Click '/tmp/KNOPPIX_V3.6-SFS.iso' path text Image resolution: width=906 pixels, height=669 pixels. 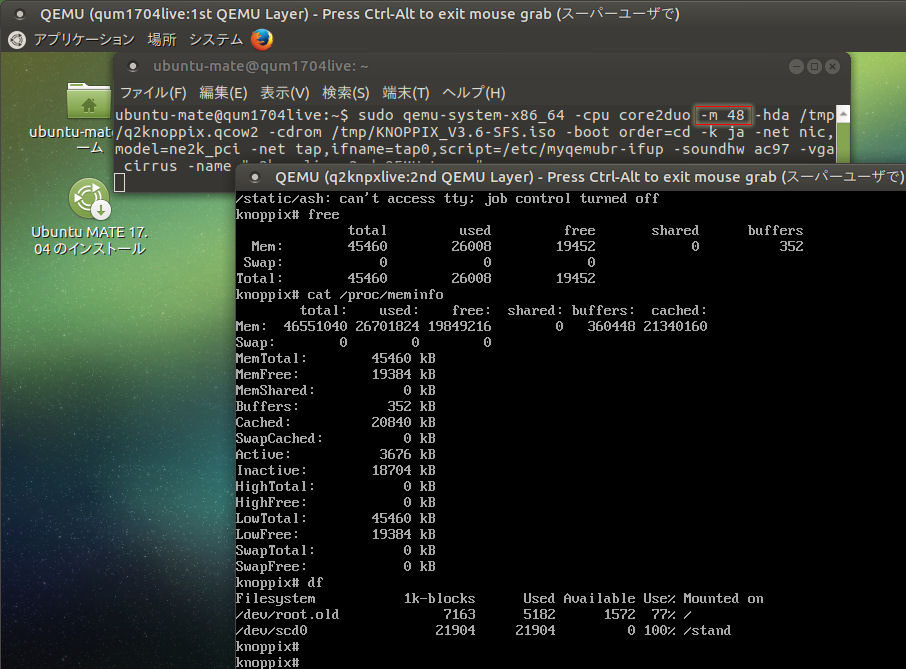coord(443,132)
